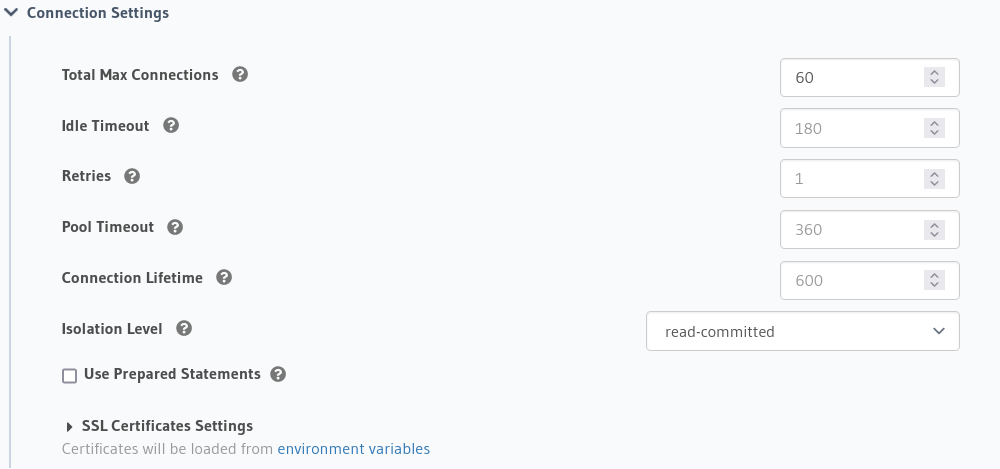The width and height of the screenshot is (1000, 469).
Task: Show help for Connection Lifetime
Action: coord(224,278)
